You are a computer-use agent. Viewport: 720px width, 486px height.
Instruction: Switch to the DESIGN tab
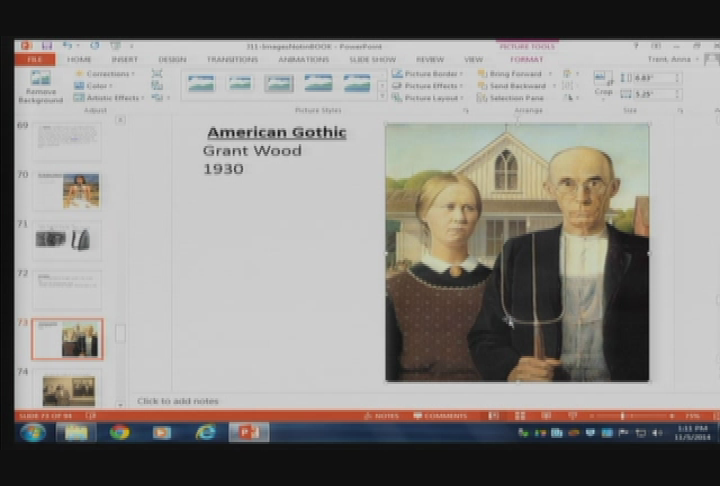(x=172, y=59)
